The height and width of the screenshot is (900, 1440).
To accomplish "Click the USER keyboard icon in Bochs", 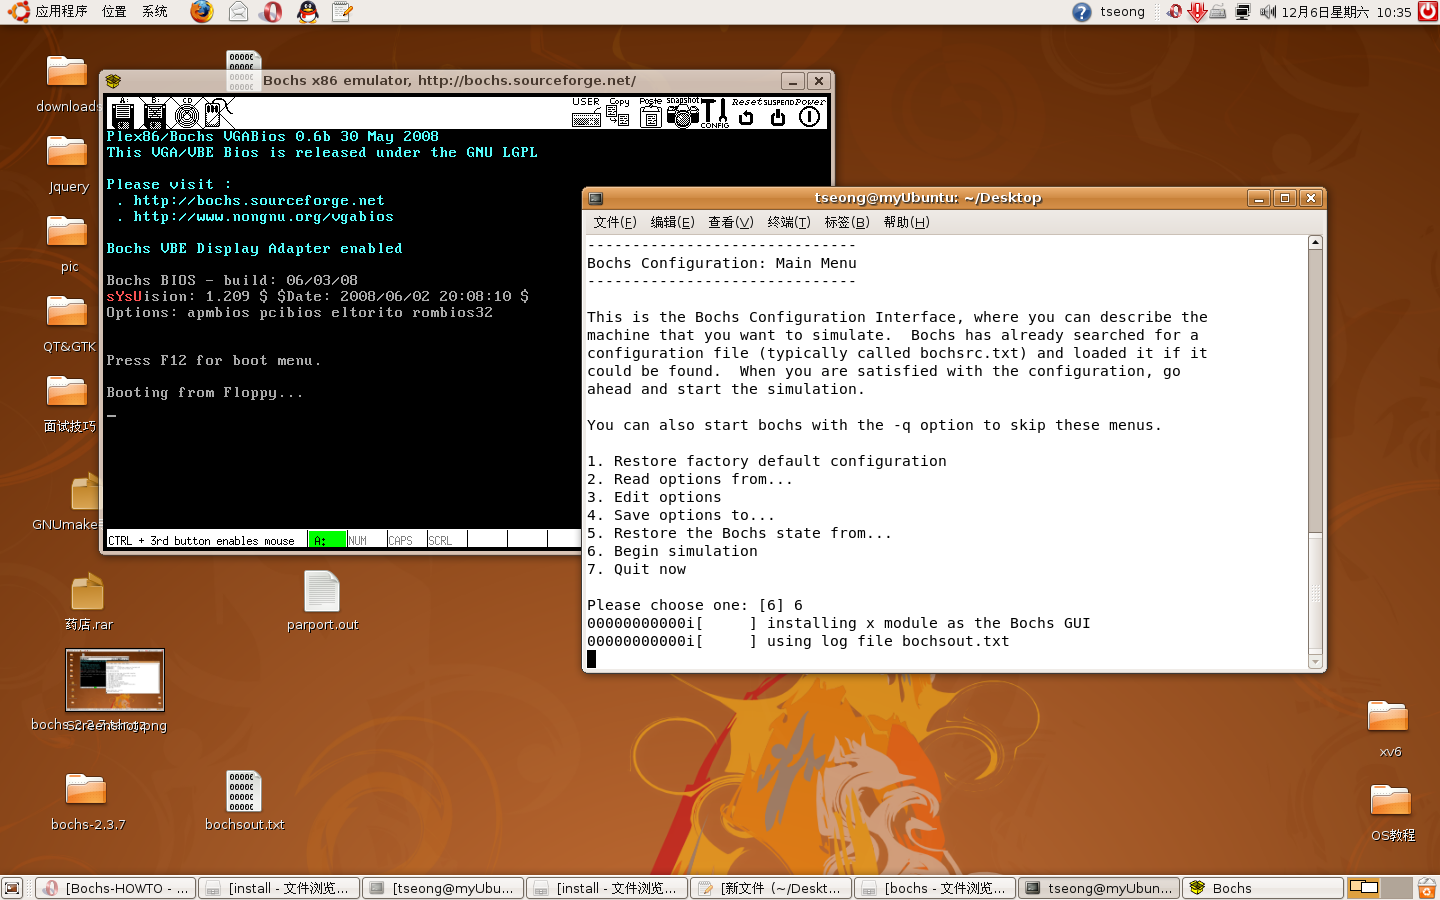I will click(586, 113).
